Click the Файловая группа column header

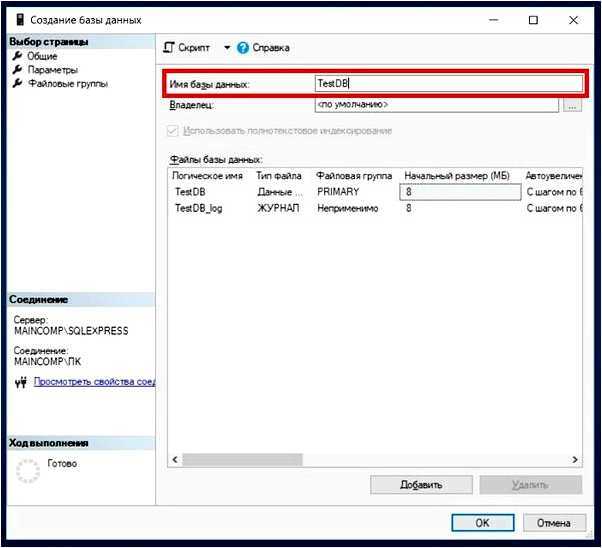click(x=354, y=176)
